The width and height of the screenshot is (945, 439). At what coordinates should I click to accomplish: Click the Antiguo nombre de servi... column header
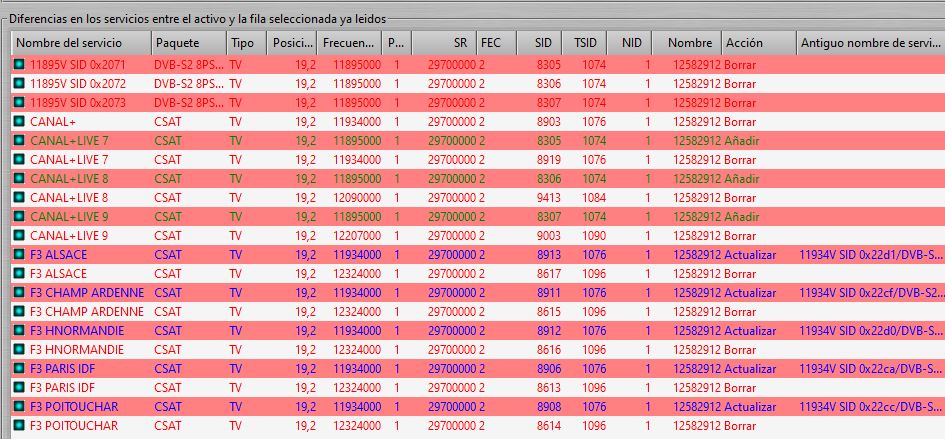click(870, 43)
